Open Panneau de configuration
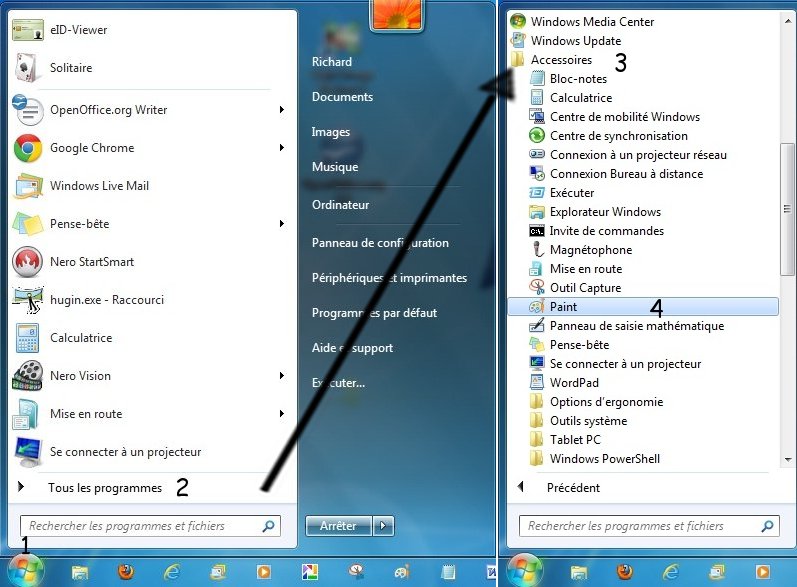The width and height of the screenshot is (797, 587). coord(380,243)
